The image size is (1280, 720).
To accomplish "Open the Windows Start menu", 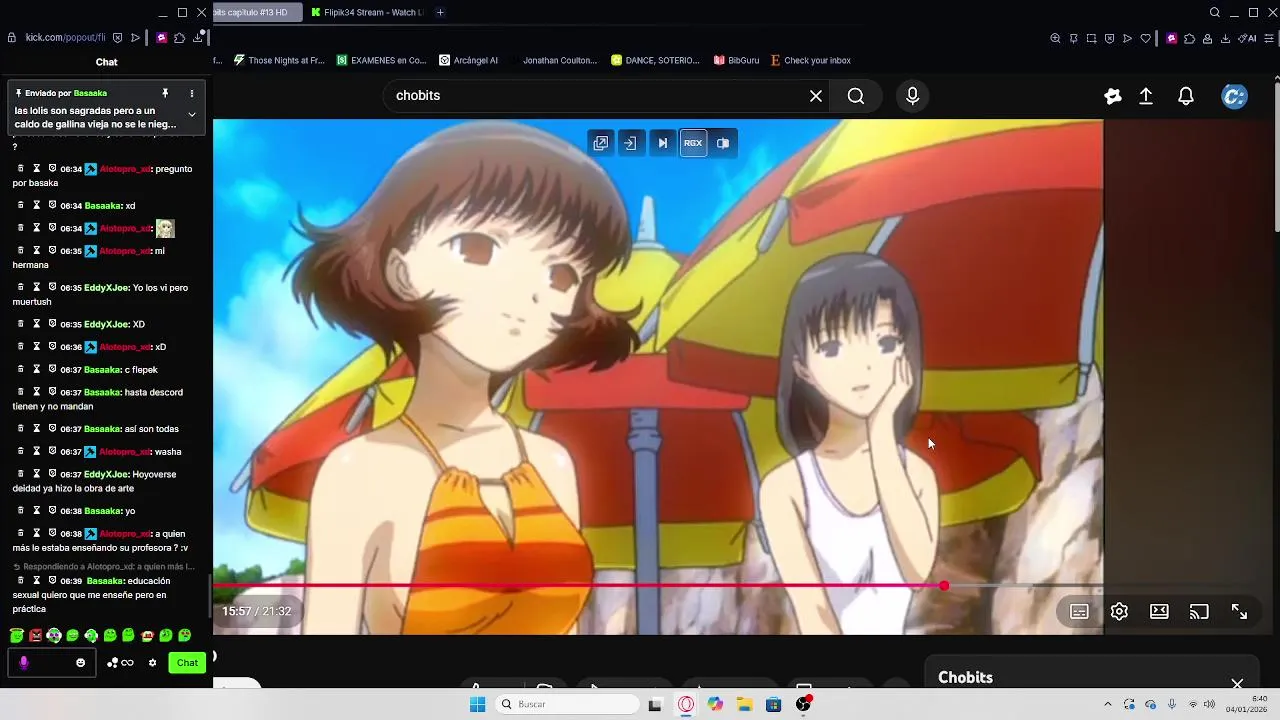I will (x=478, y=704).
